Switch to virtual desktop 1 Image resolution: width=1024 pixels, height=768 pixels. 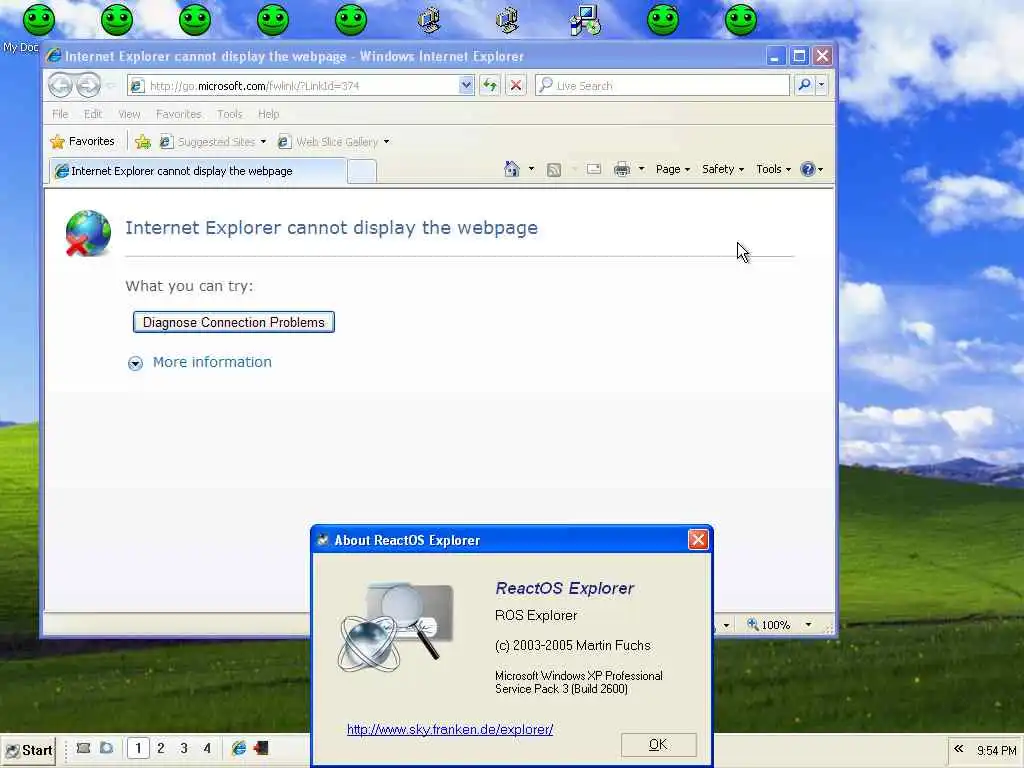138,748
